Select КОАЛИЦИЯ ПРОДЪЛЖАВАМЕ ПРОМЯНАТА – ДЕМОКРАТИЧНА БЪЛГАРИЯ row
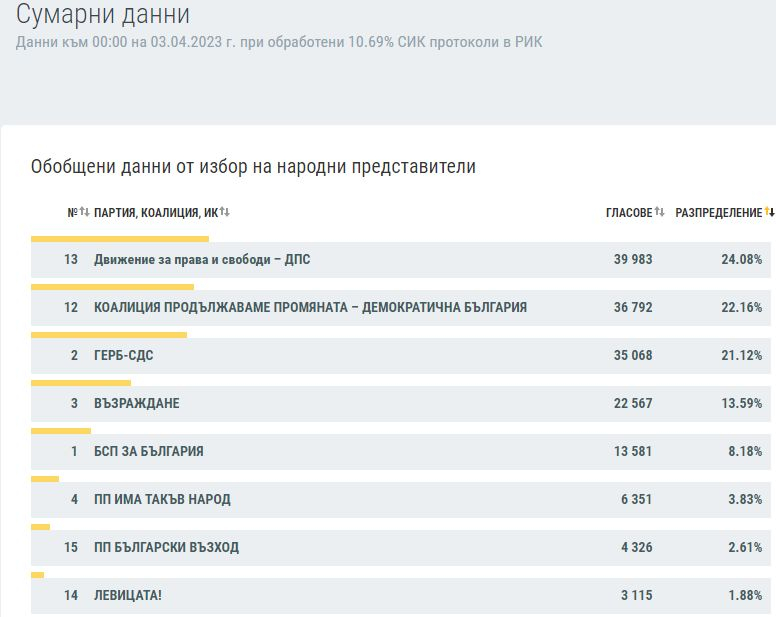The width and height of the screenshot is (776, 617). (x=400, y=308)
